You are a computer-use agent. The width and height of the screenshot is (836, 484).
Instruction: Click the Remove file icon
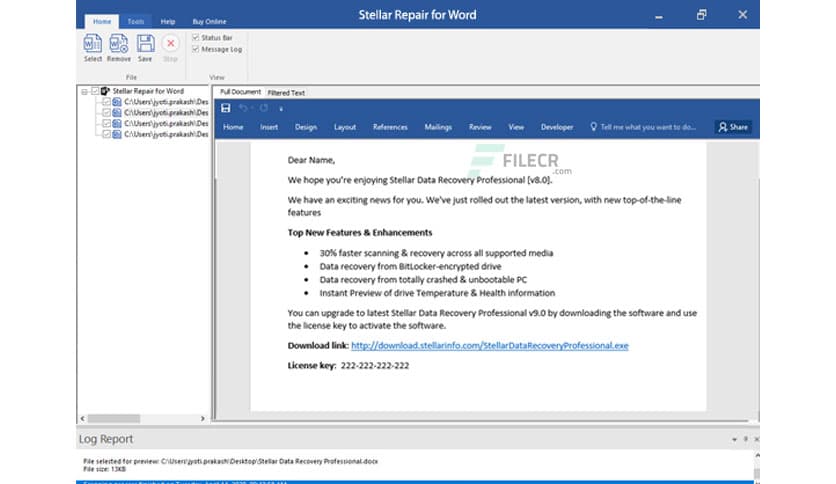118,44
